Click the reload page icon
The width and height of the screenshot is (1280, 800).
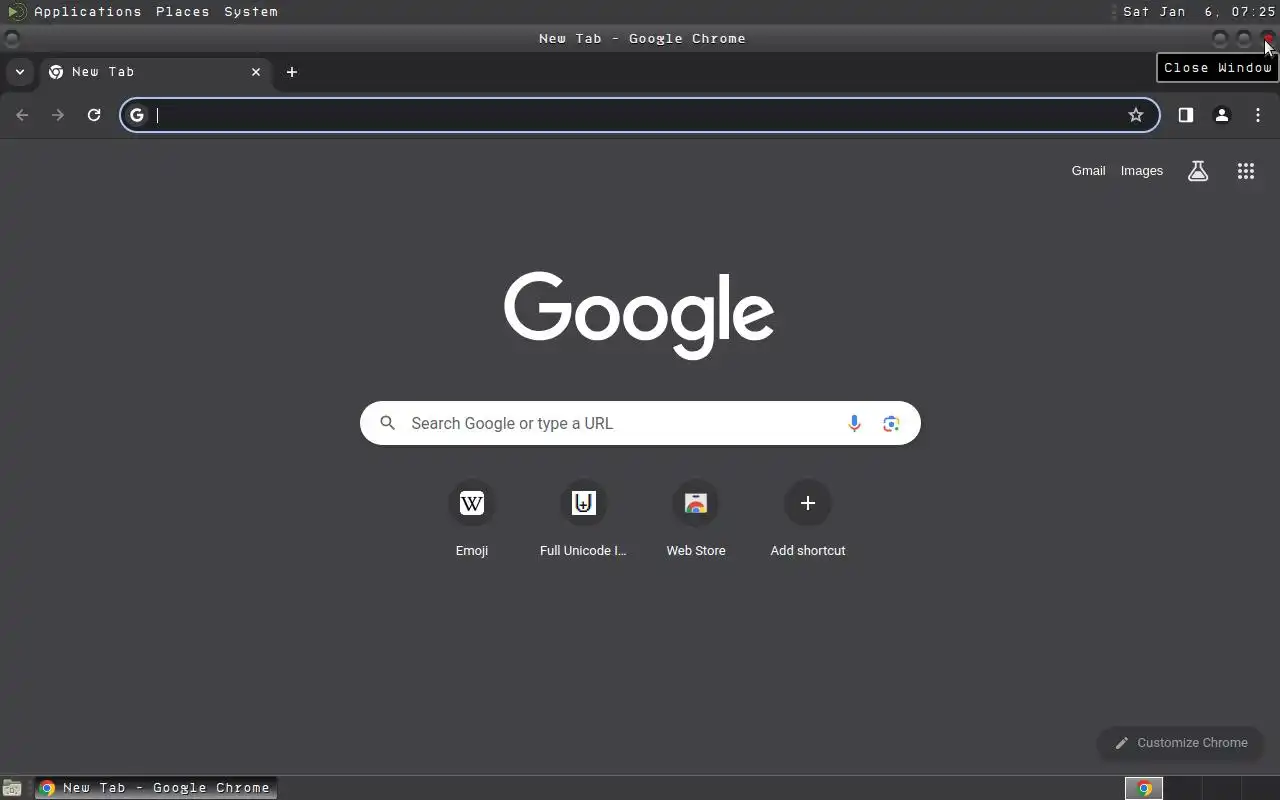[94, 115]
